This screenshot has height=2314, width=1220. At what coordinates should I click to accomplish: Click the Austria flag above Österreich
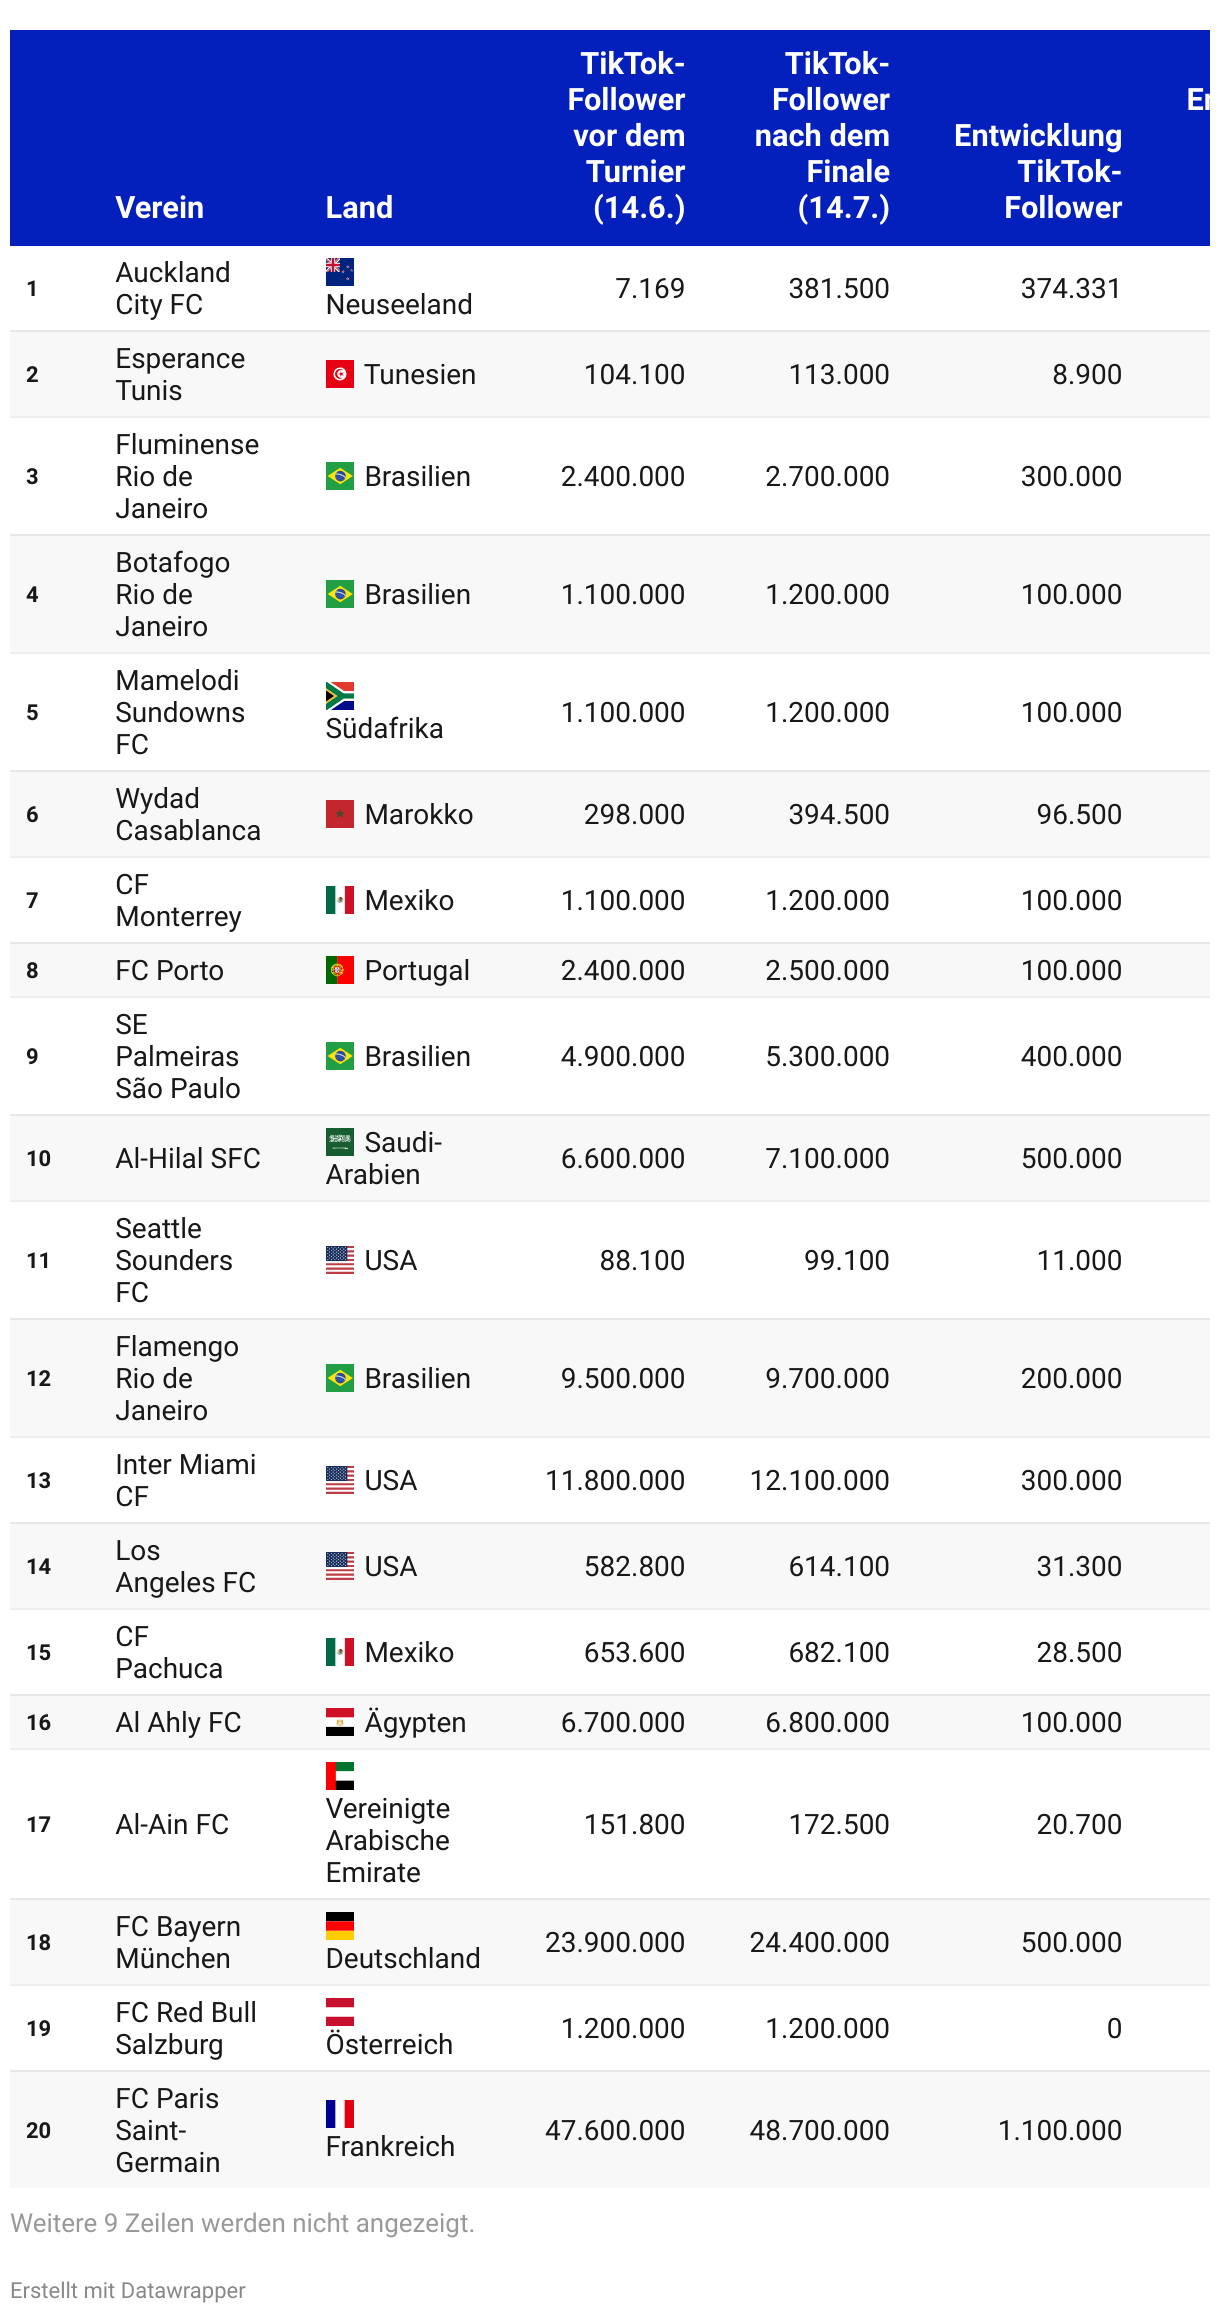point(340,2012)
